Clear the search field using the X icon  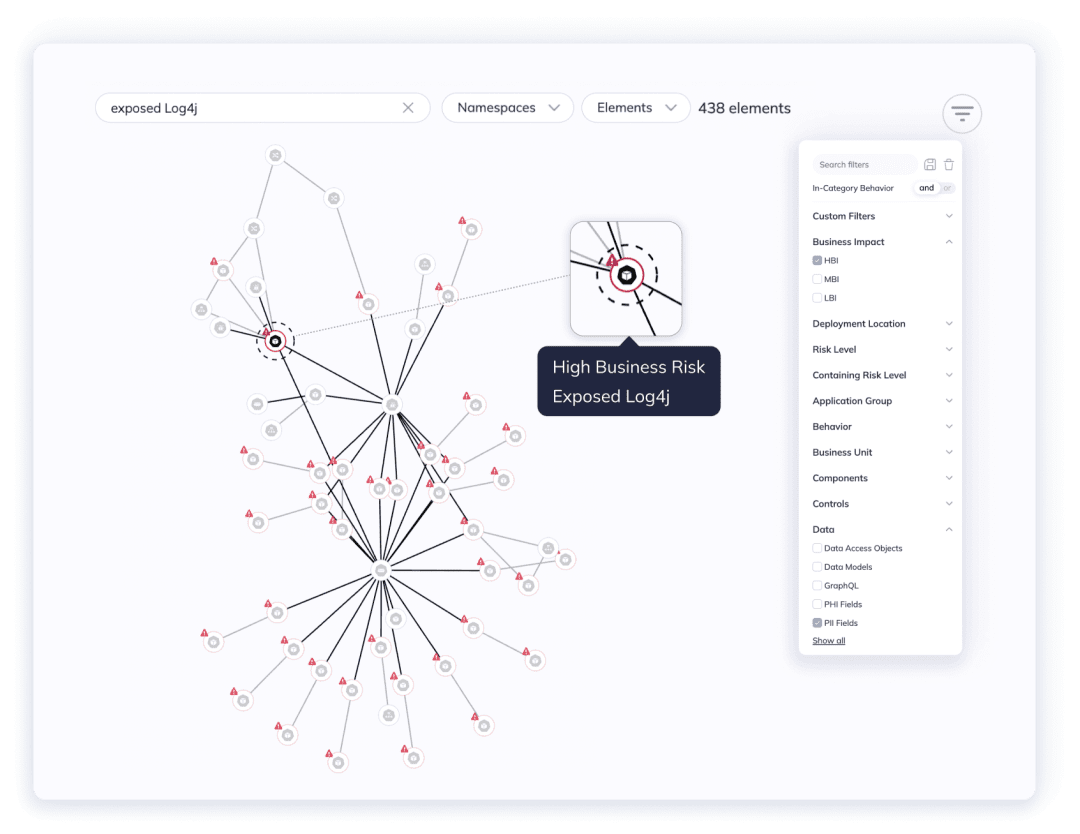click(x=408, y=107)
